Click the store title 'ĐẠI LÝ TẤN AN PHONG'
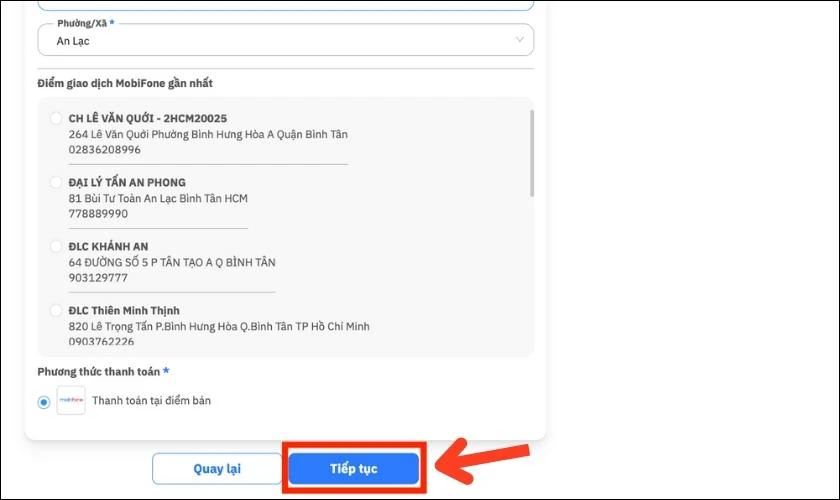This screenshot has height=500, width=840. tap(127, 183)
